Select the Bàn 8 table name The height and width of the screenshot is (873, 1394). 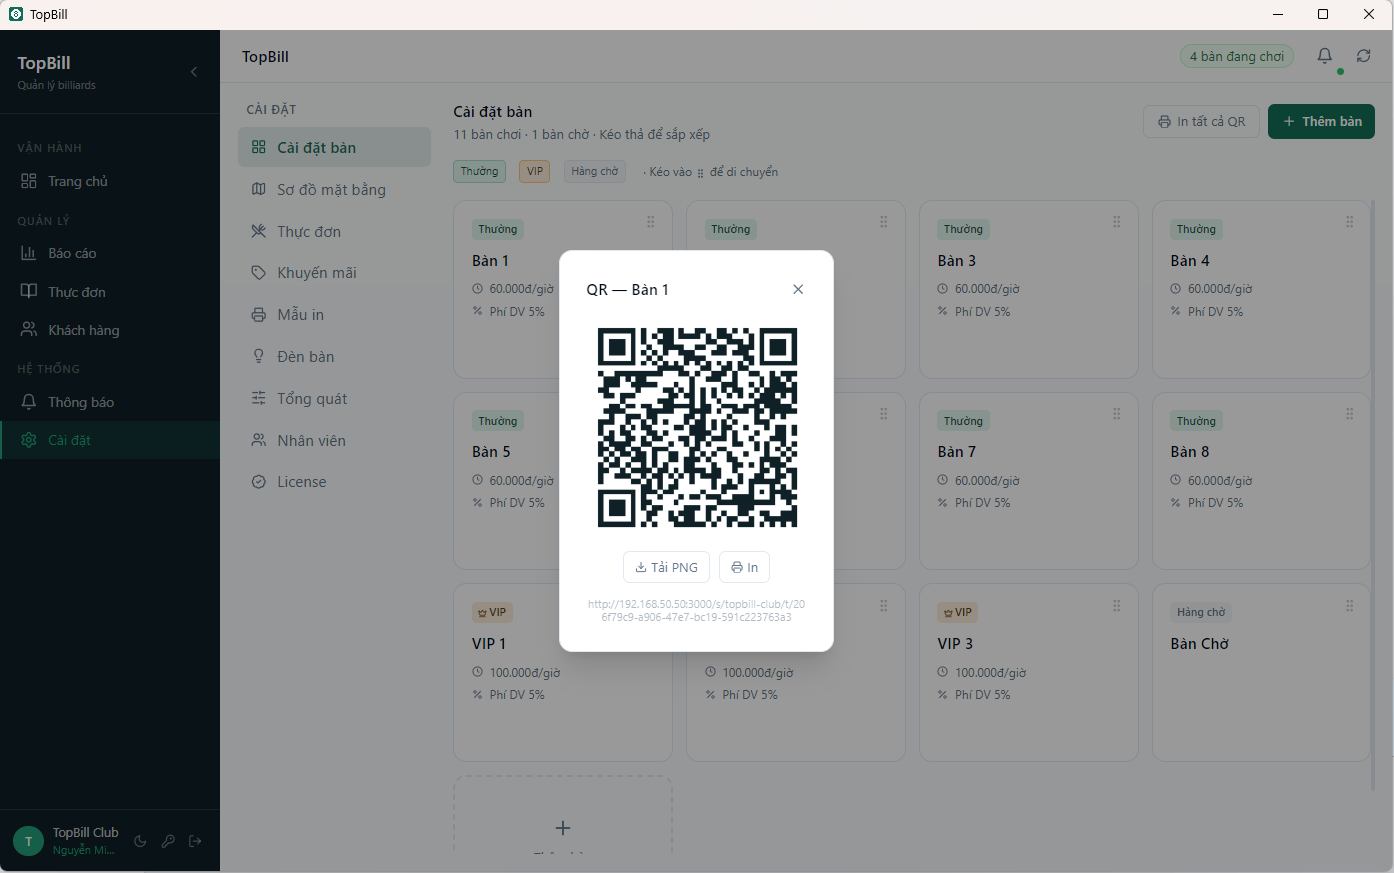point(1190,452)
